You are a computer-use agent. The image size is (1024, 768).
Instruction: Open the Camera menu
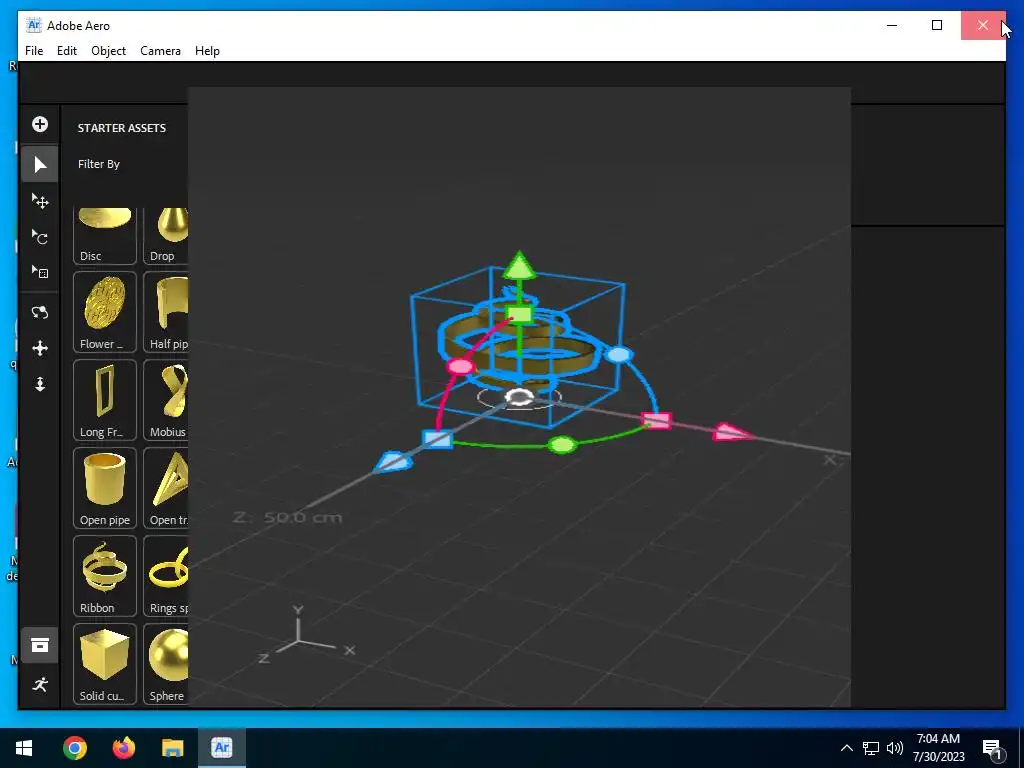pyautogui.click(x=160, y=51)
